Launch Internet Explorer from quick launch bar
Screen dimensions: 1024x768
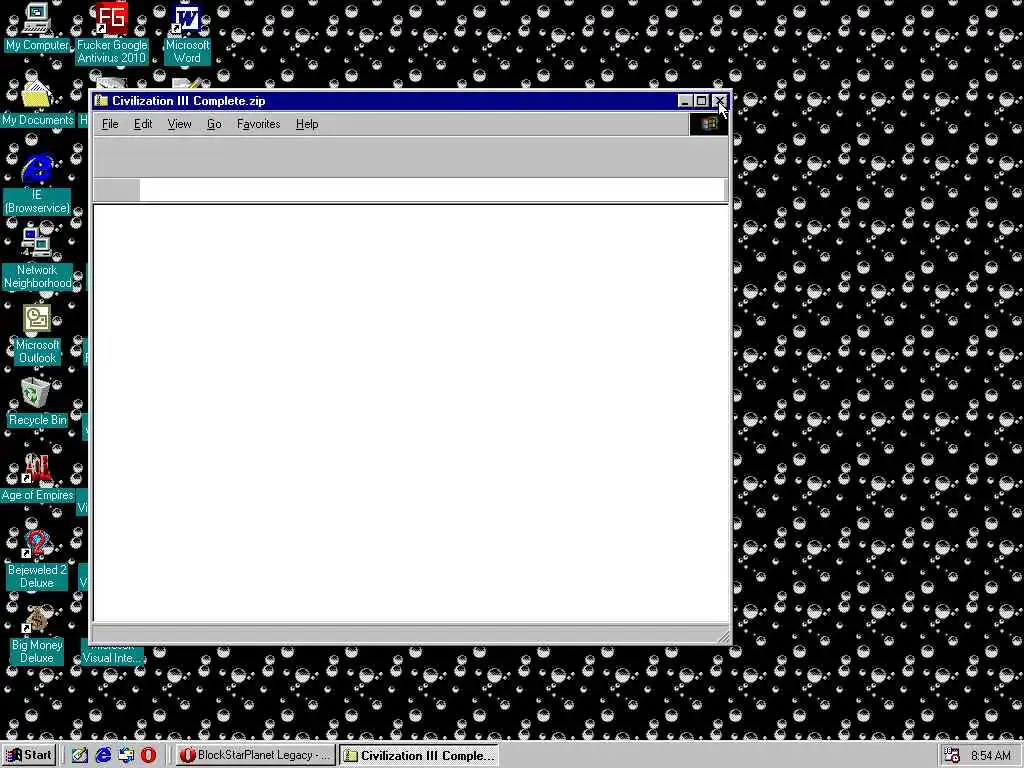coord(103,755)
